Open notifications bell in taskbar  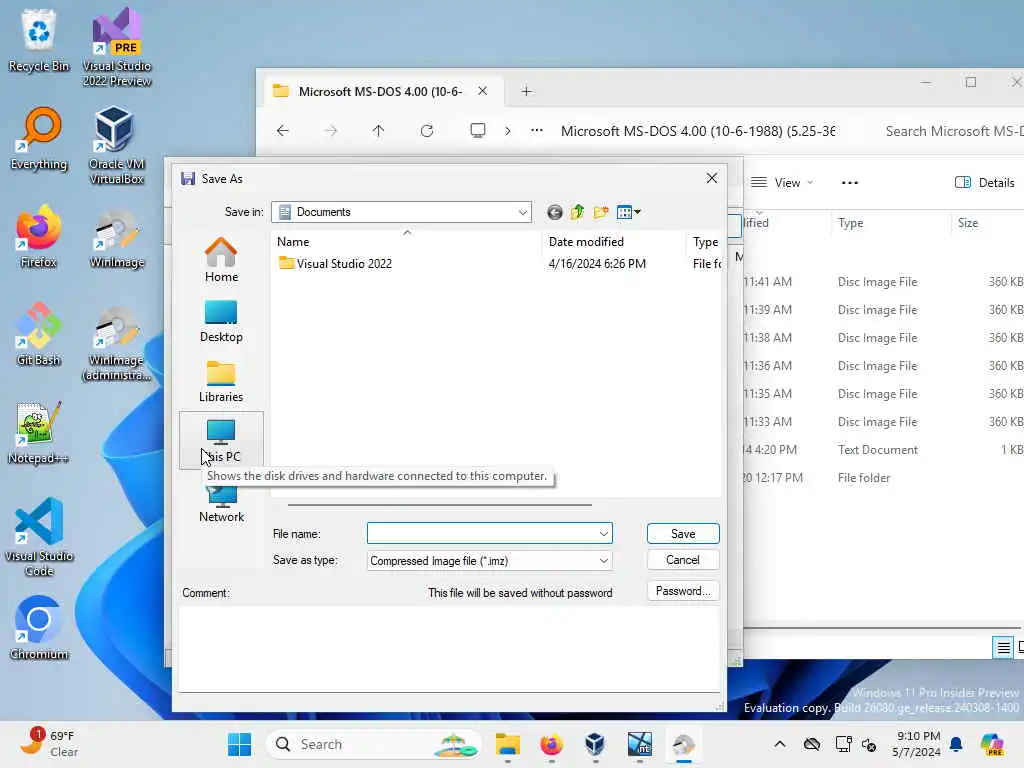click(x=956, y=744)
